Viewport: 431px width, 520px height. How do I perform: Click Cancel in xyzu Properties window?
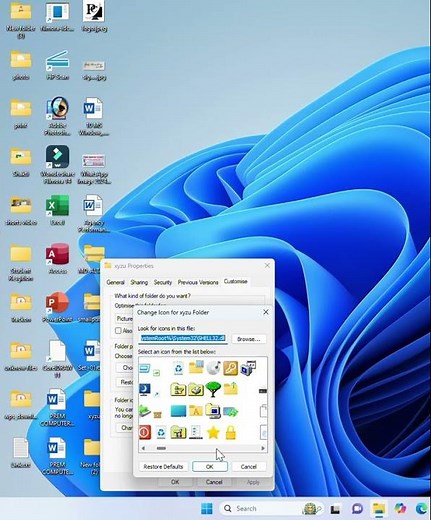click(x=214, y=482)
